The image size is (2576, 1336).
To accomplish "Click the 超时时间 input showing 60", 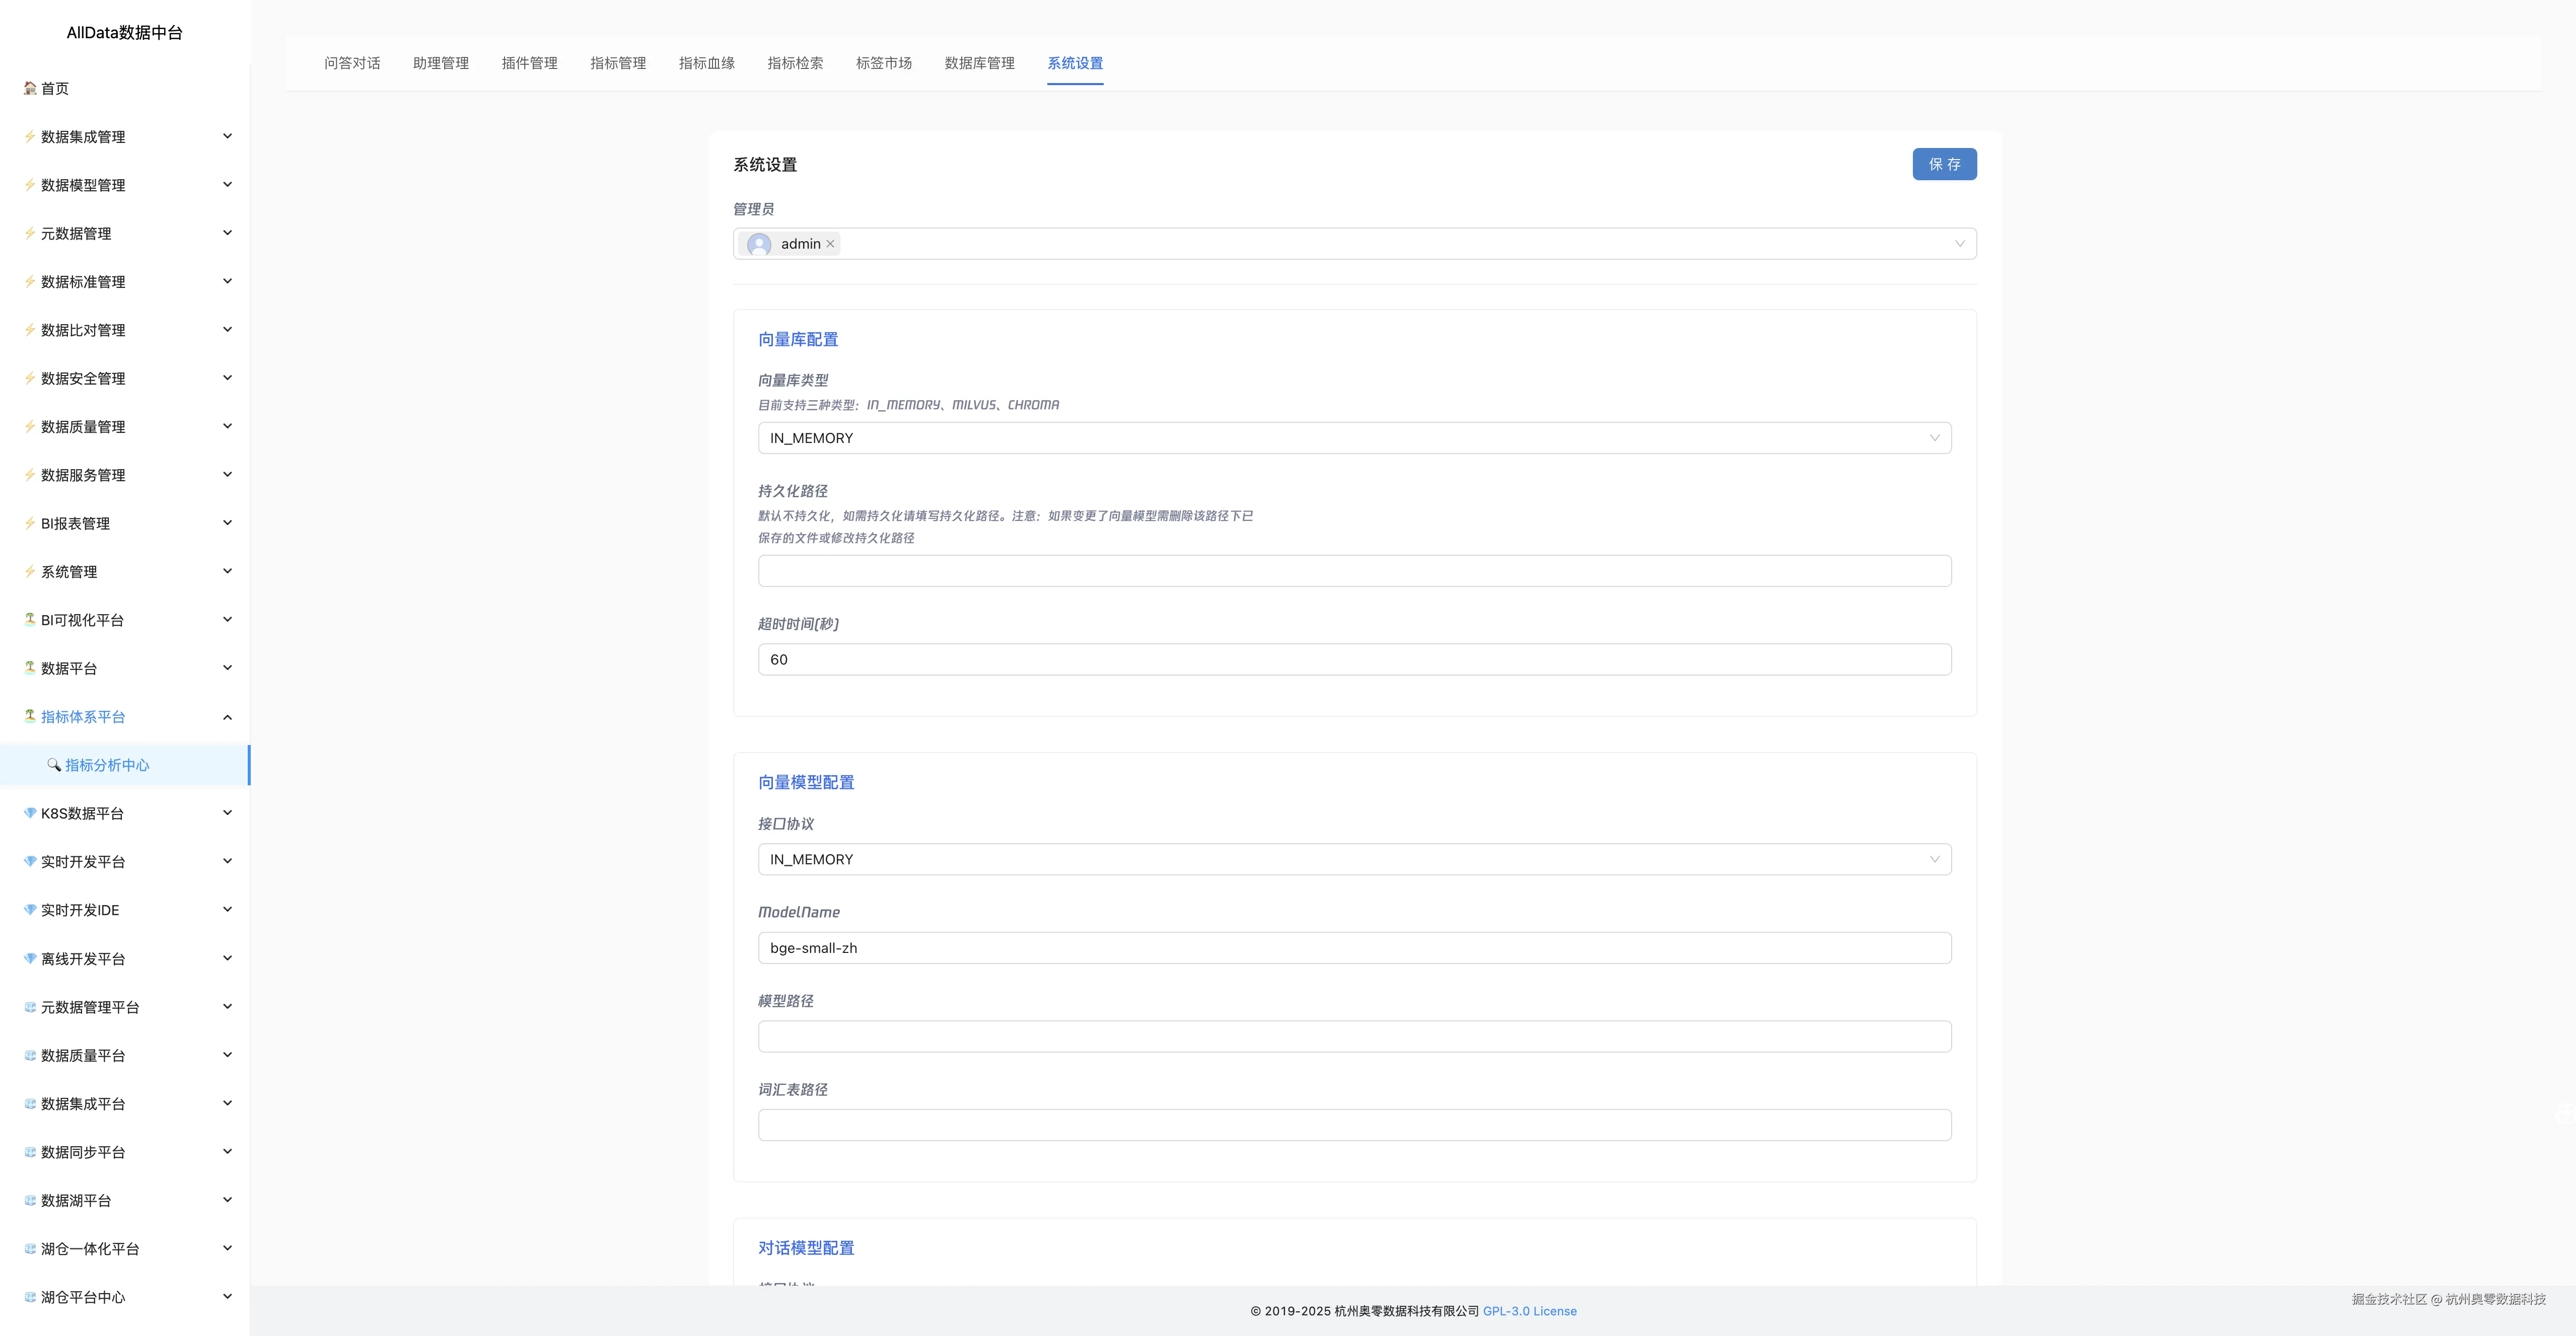I will click(x=1354, y=660).
